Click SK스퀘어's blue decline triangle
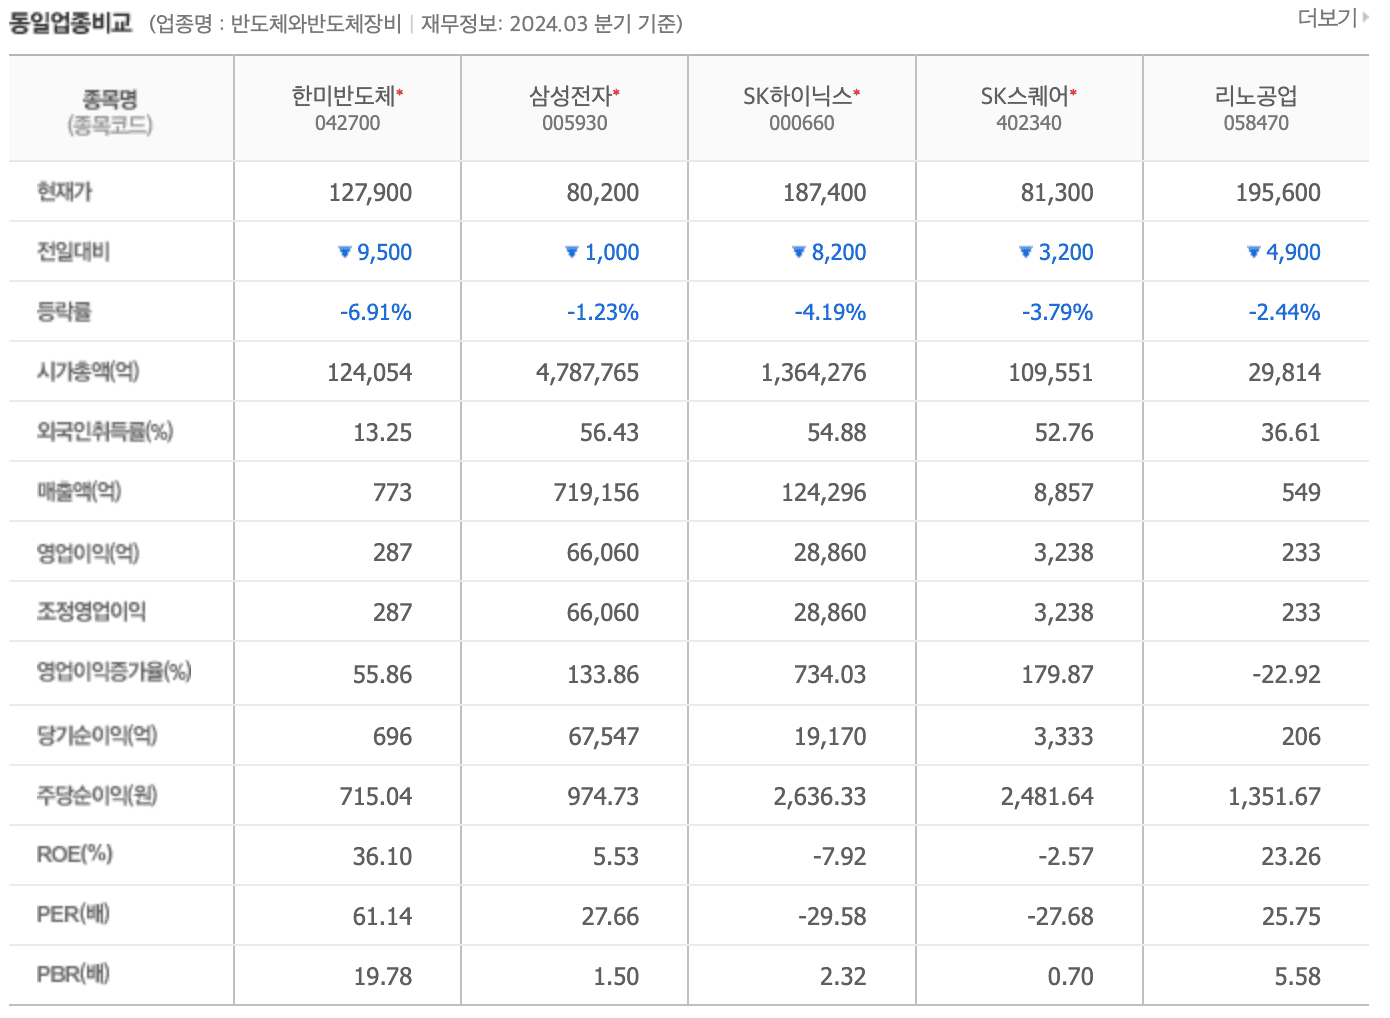Viewport: 1390px width, 1018px height. [x=1024, y=253]
